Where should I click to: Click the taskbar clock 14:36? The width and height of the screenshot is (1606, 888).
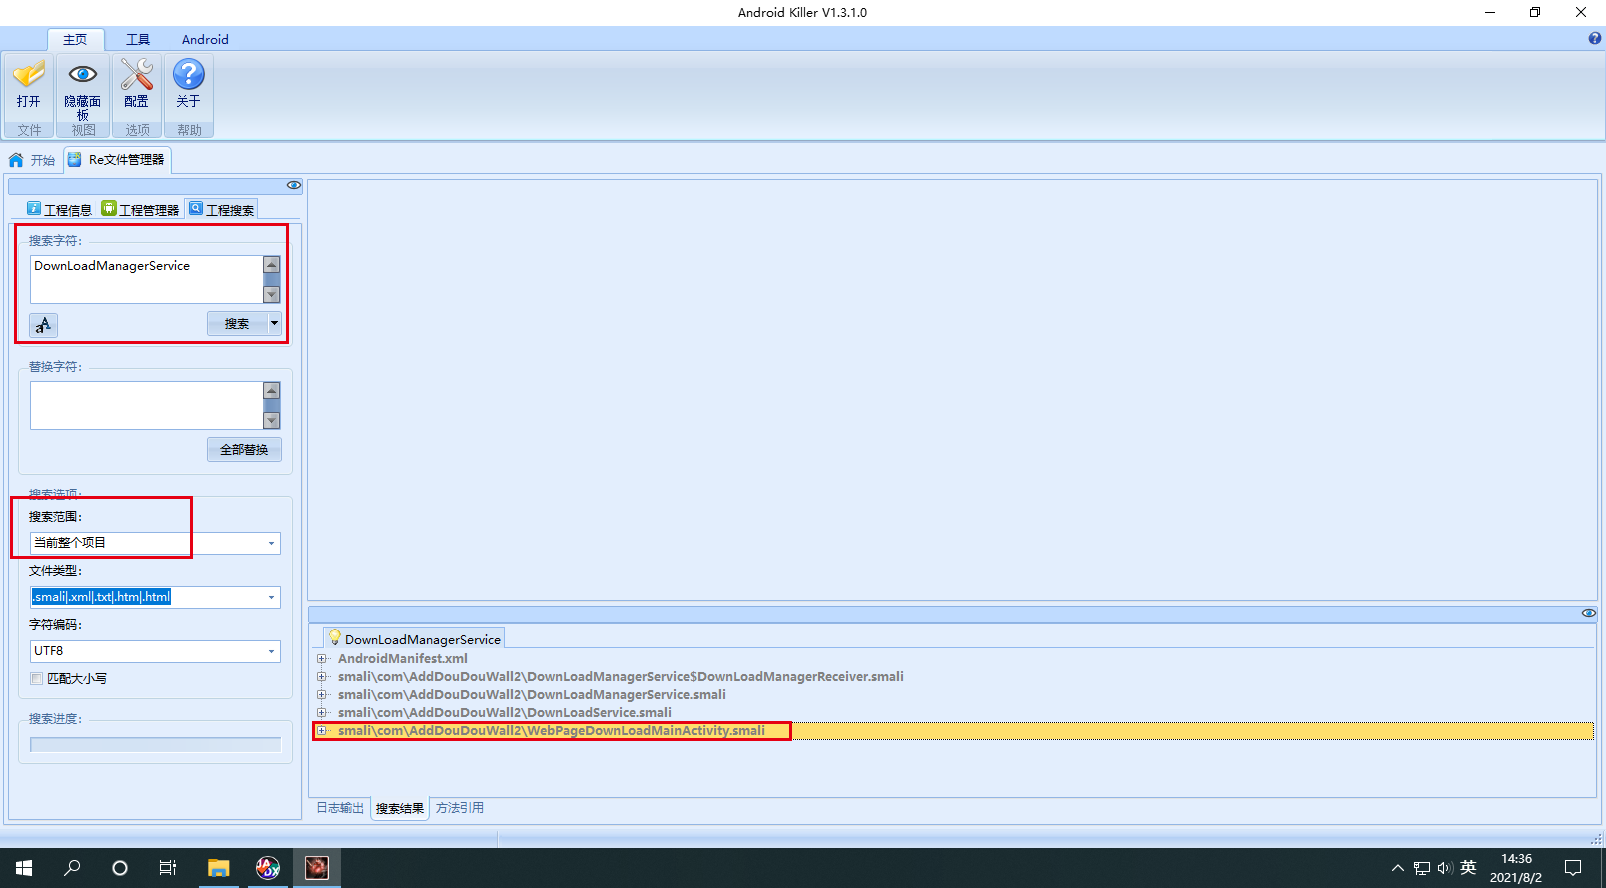(1516, 859)
